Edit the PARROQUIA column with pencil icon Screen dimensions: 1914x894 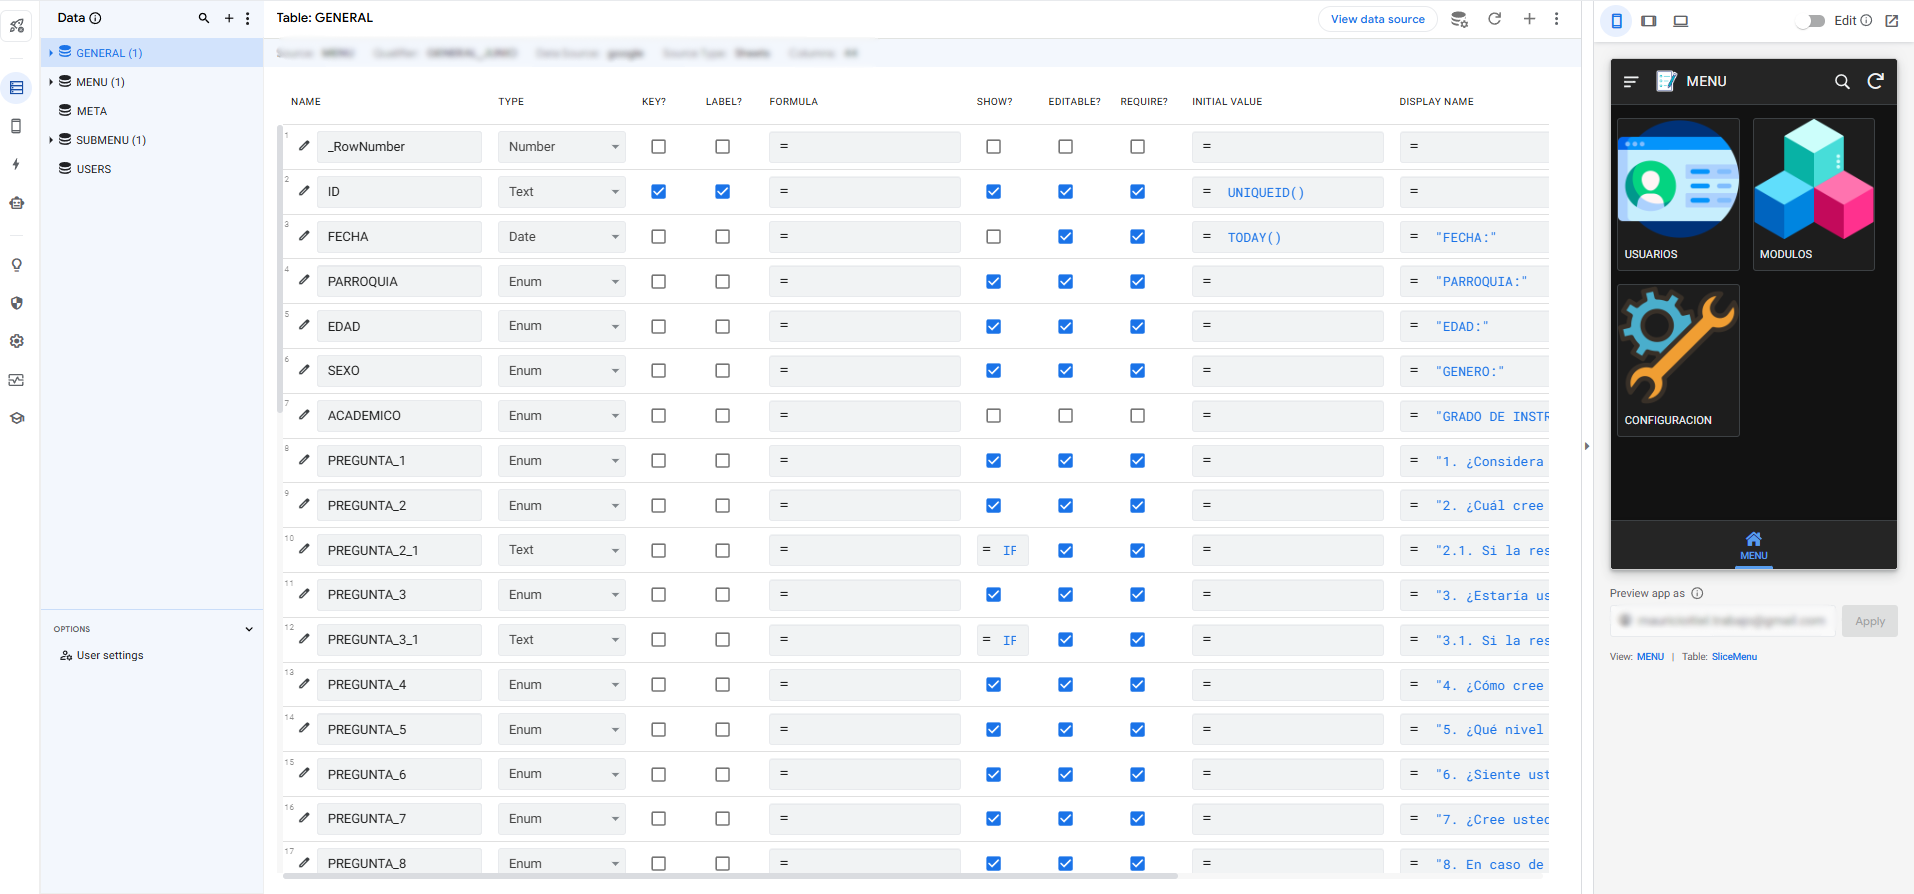pos(304,281)
